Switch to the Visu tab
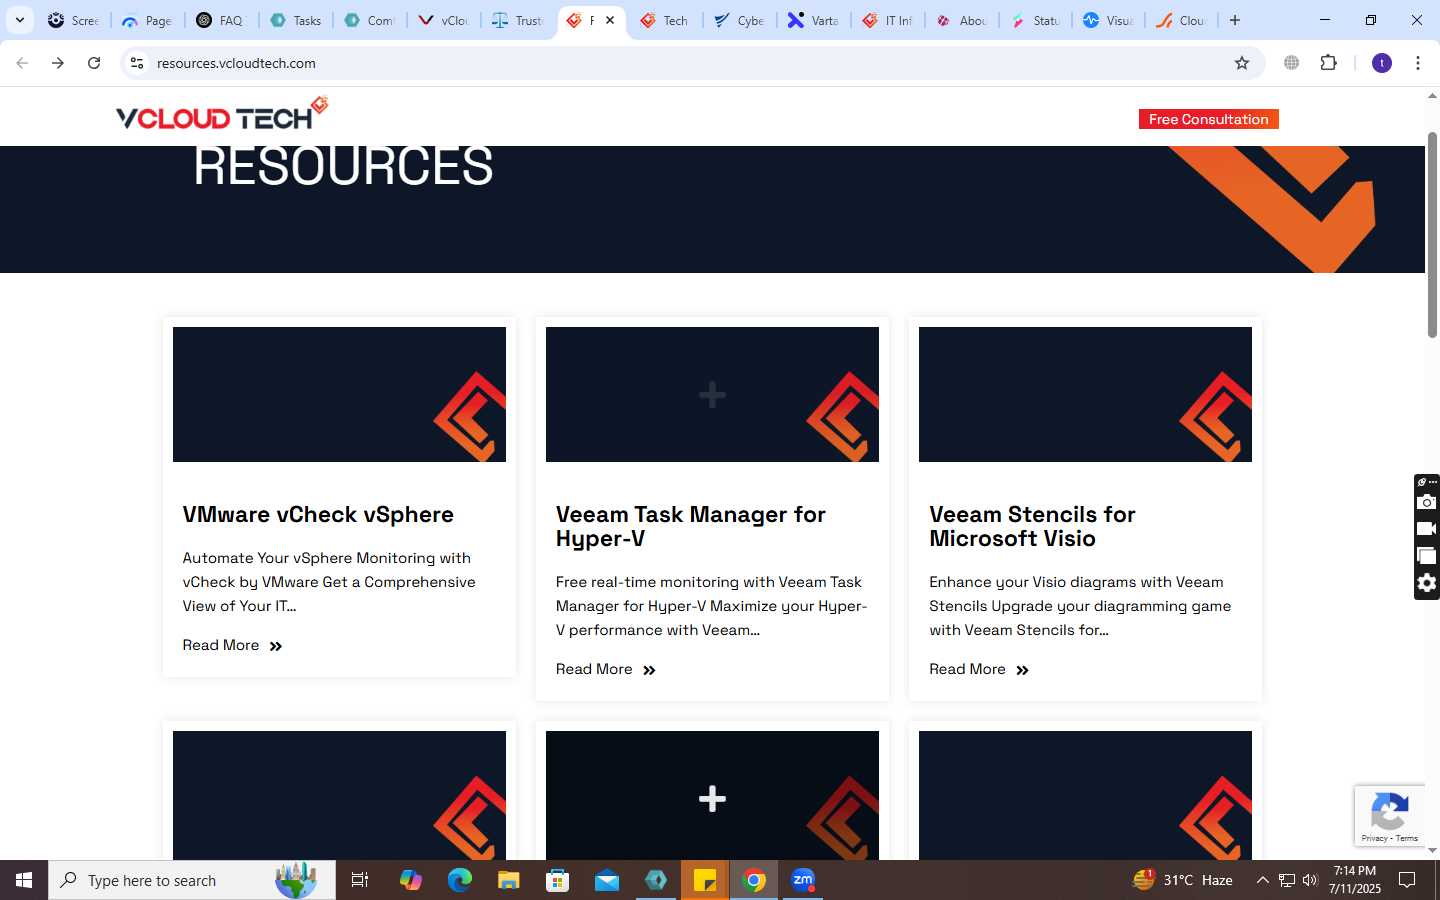The height and width of the screenshot is (900, 1440). 1110,20
